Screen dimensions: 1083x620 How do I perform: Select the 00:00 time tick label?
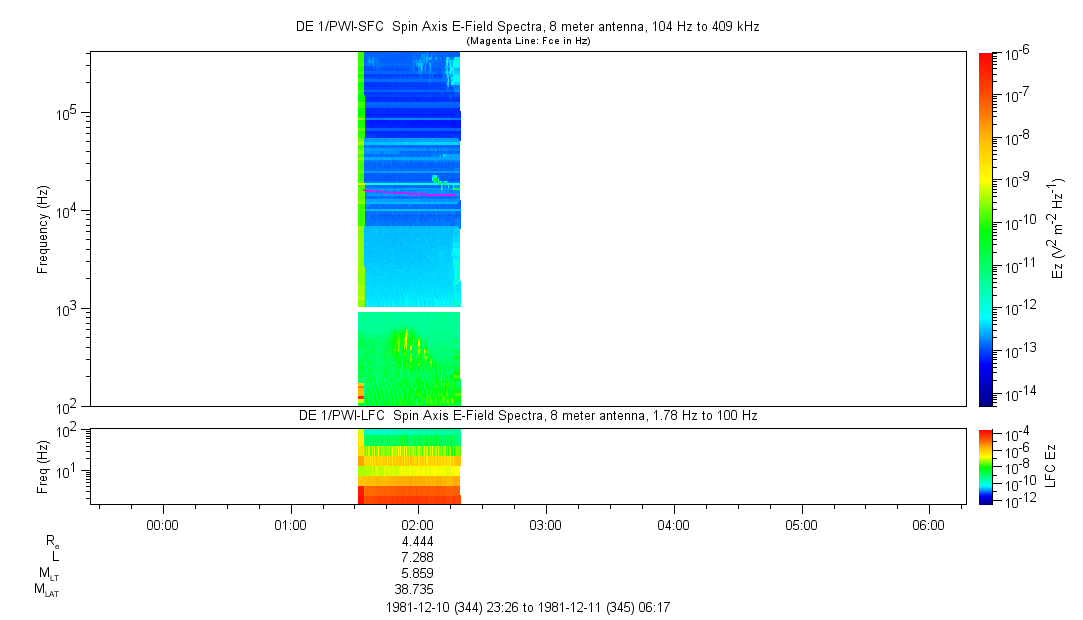[162, 524]
